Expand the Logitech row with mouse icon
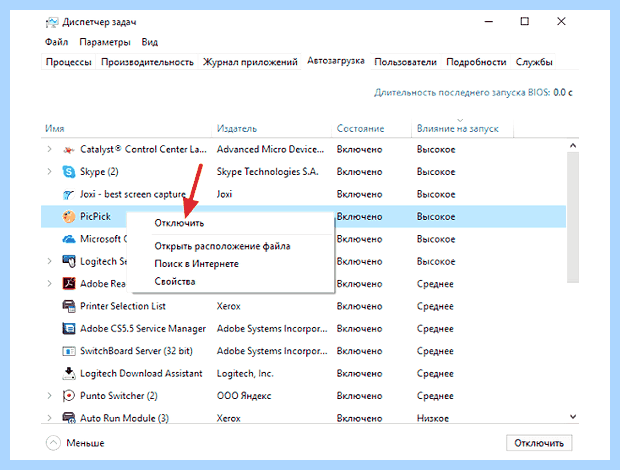 coord(49,261)
